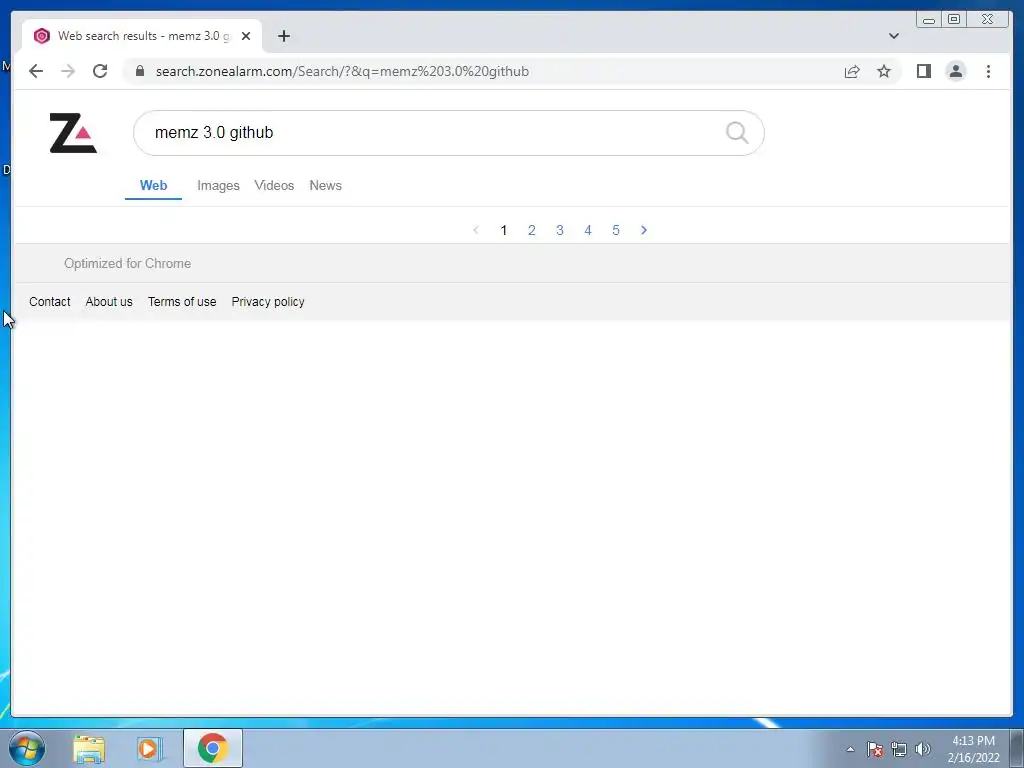Open the Chrome profile avatar
This screenshot has height=768, width=1024.
[955, 71]
